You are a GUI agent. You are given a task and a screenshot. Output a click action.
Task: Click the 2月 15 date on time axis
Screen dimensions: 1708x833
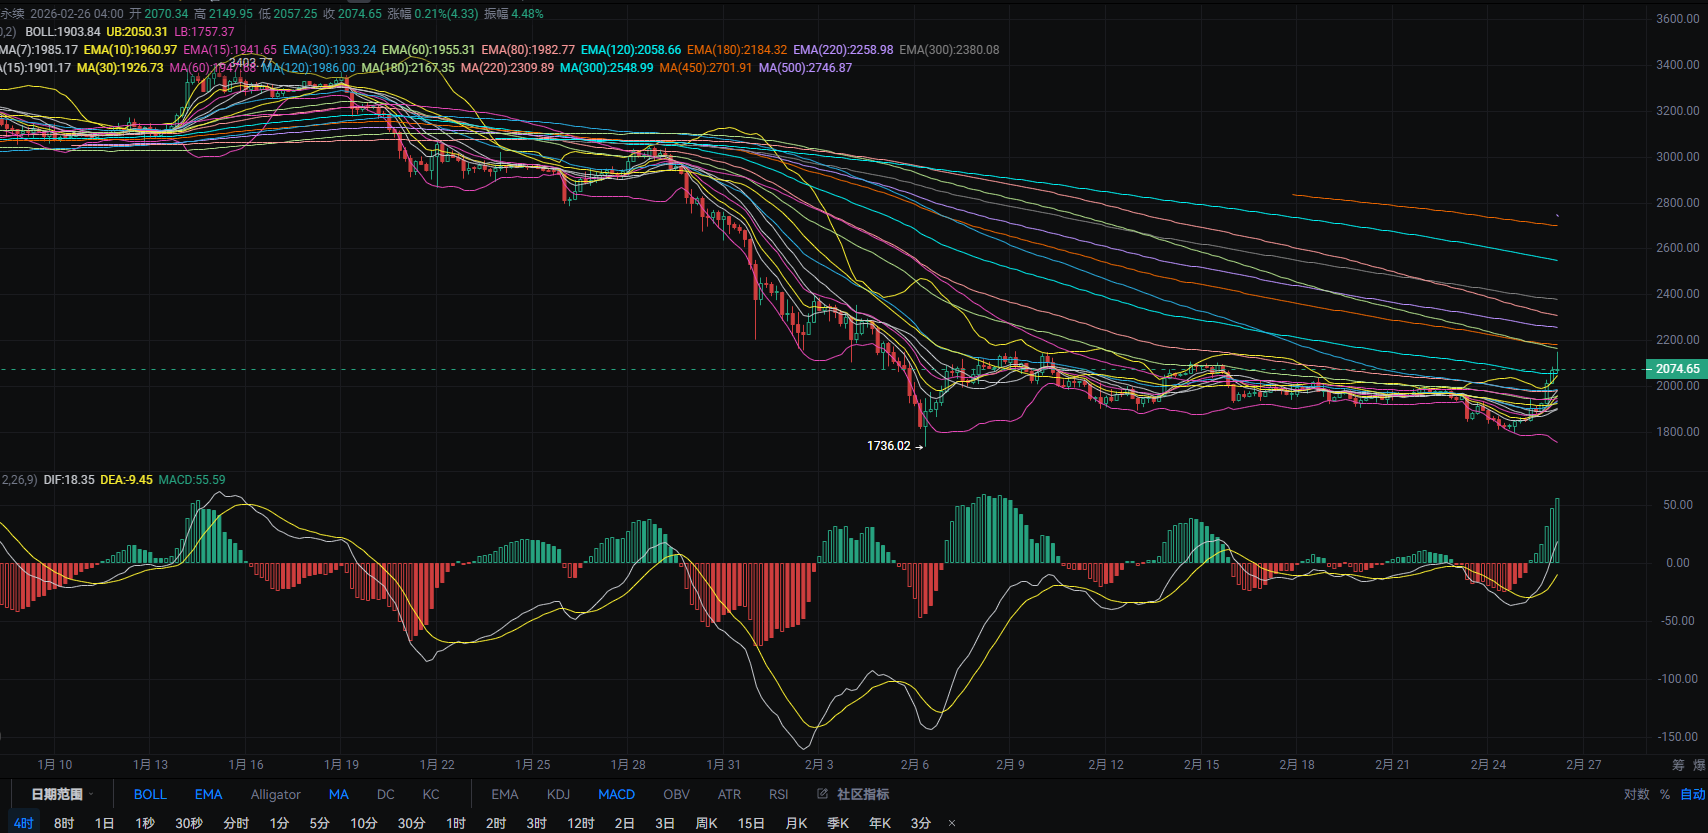point(1201,765)
